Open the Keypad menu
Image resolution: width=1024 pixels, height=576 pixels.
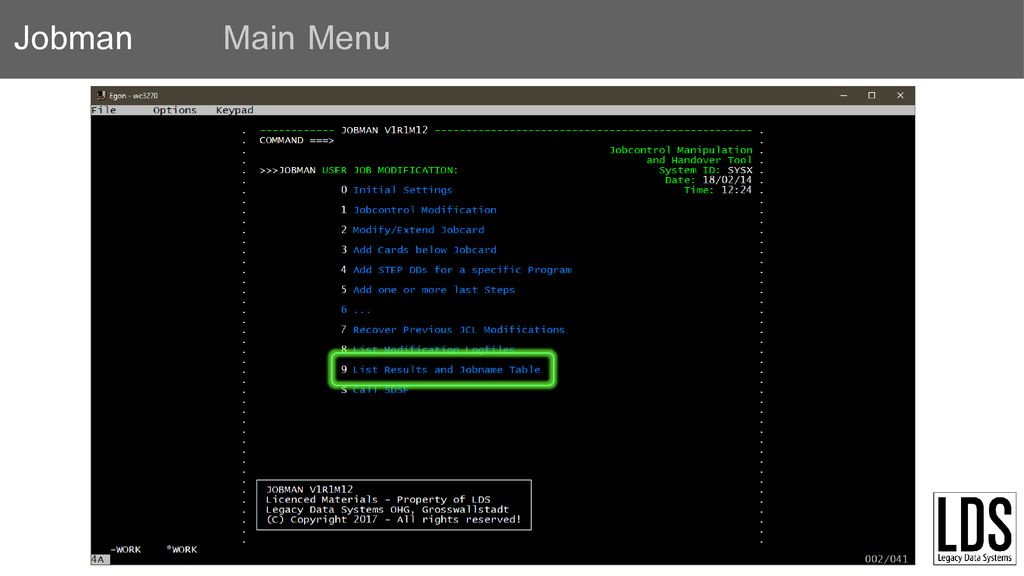(234, 110)
